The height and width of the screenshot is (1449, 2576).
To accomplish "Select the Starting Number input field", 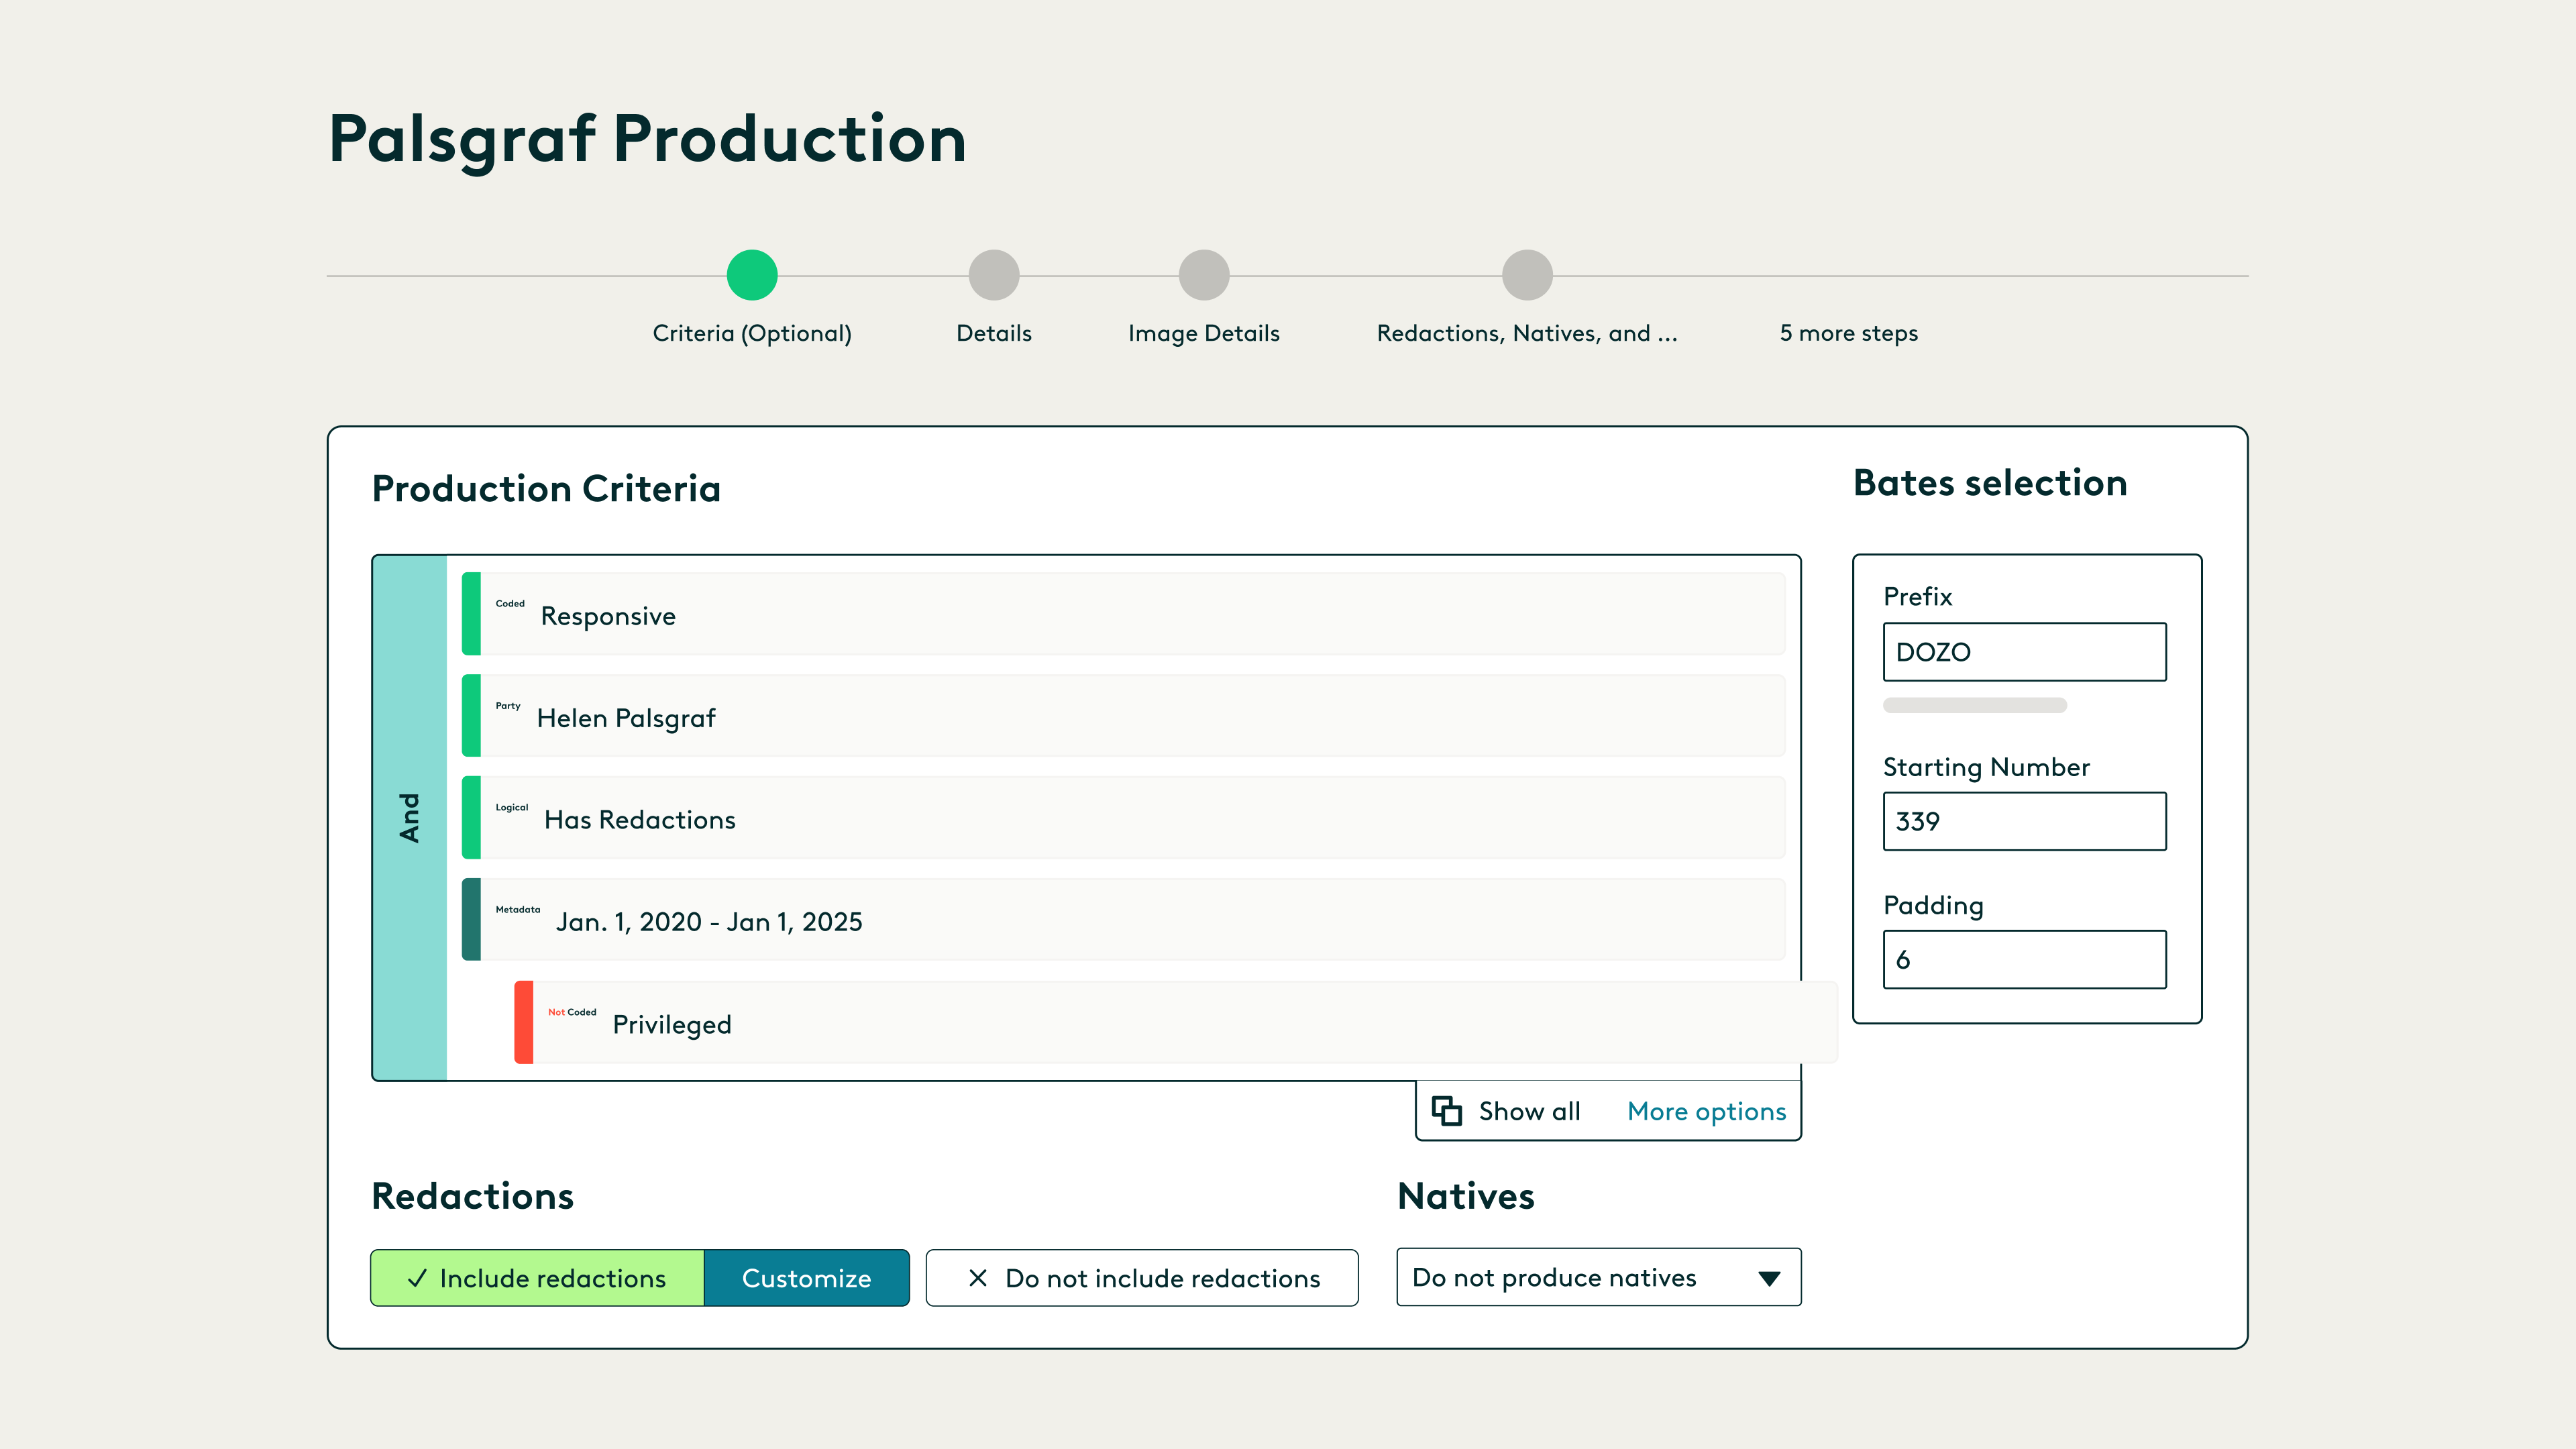I will coord(2023,820).
